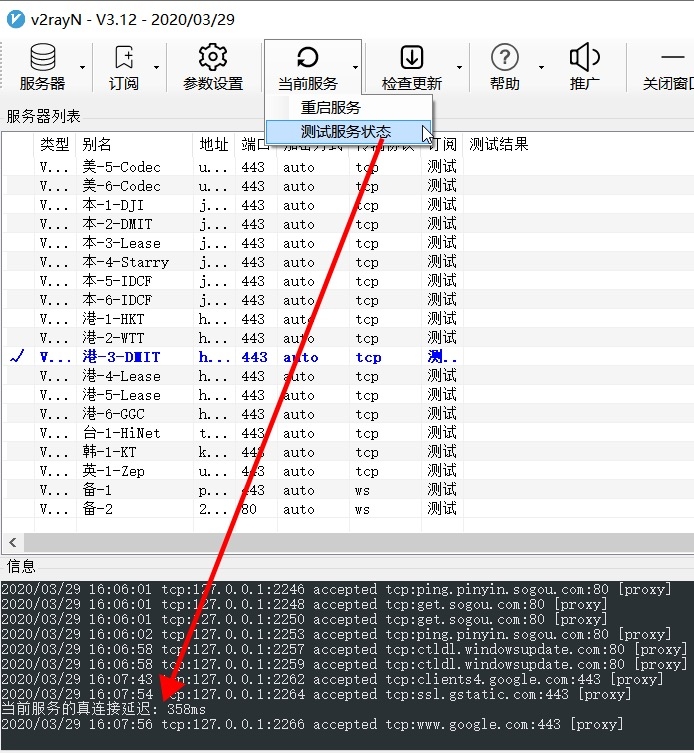The height and width of the screenshot is (753, 694).
Task: Select 重启服务 menu item
Action: click(x=331, y=108)
